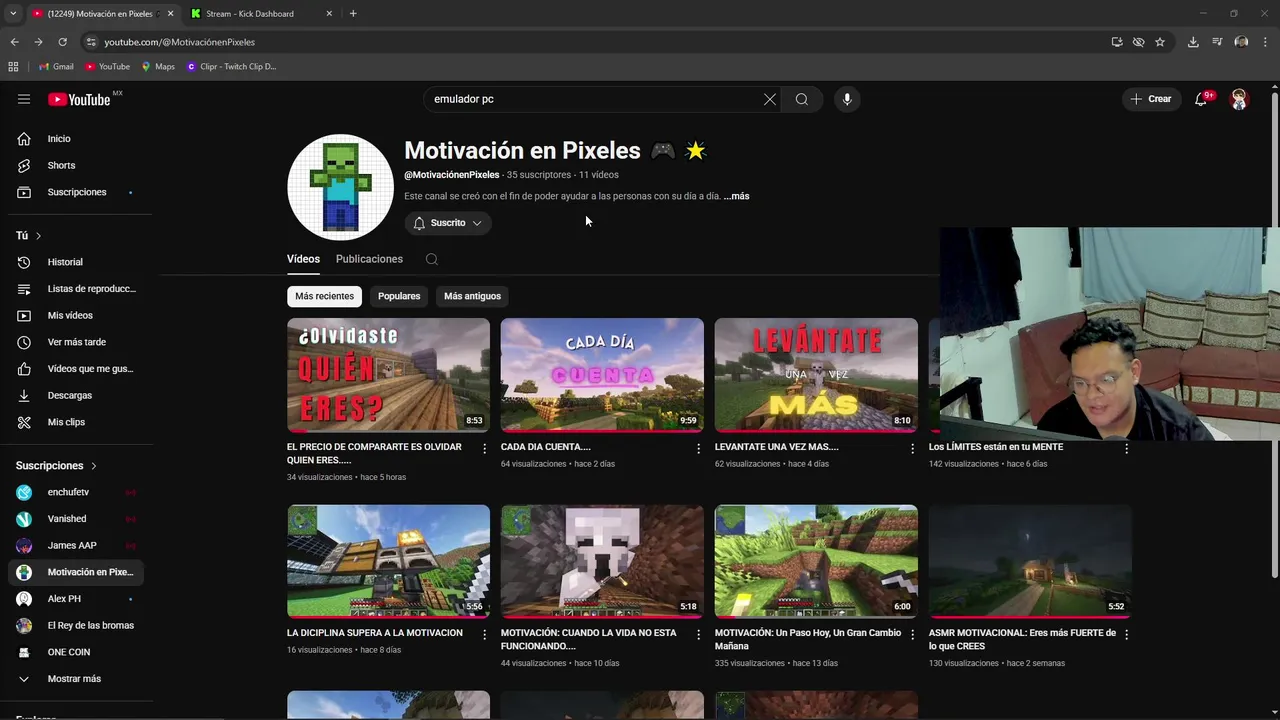Open the account avatar menu

click(x=1239, y=99)
